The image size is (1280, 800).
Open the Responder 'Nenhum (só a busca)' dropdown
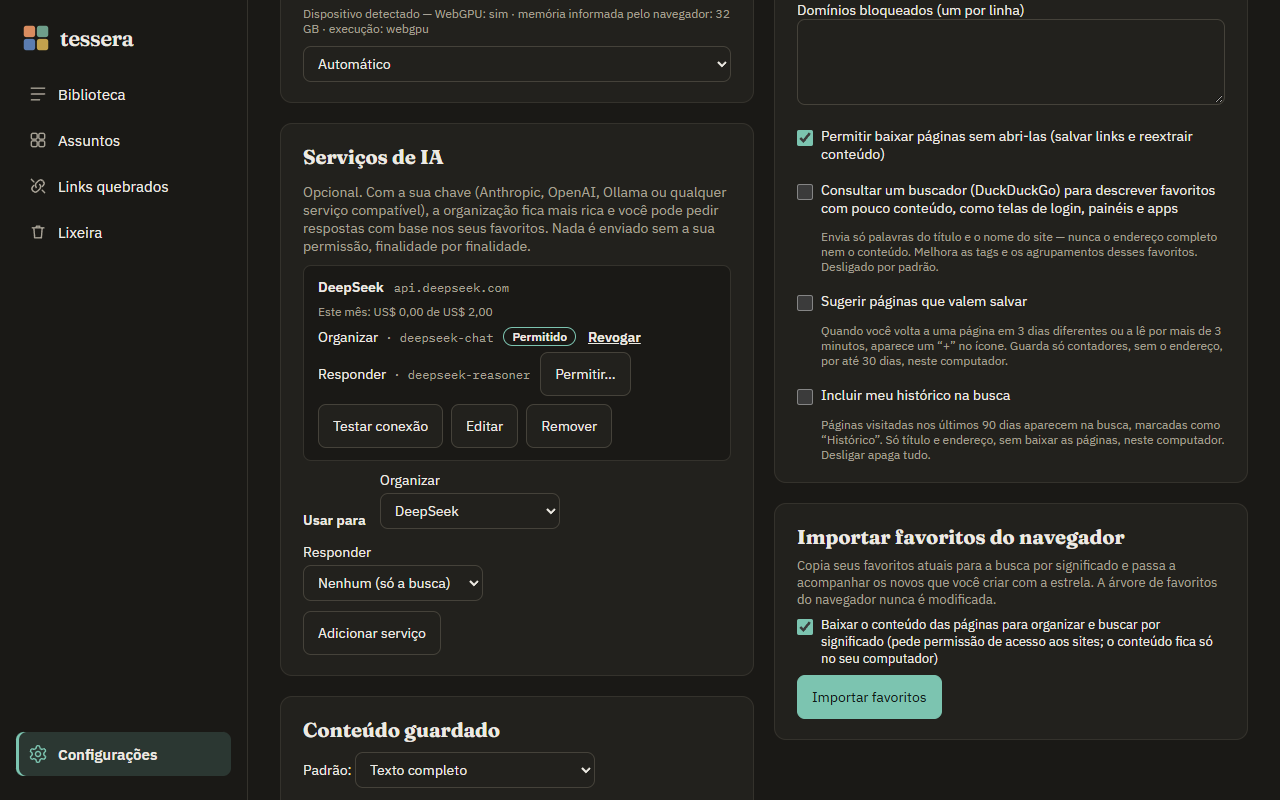pos(393,583)
